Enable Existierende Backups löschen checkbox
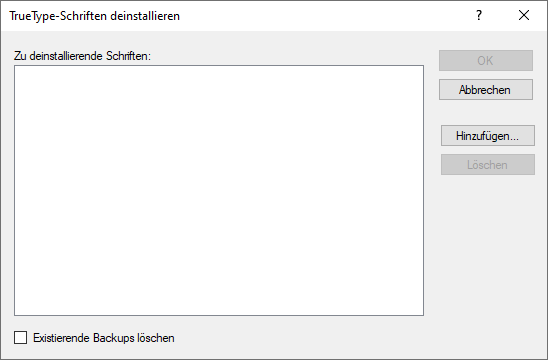Image resolution: width=548 pixels, height=360 pixels. coord(20,338)
